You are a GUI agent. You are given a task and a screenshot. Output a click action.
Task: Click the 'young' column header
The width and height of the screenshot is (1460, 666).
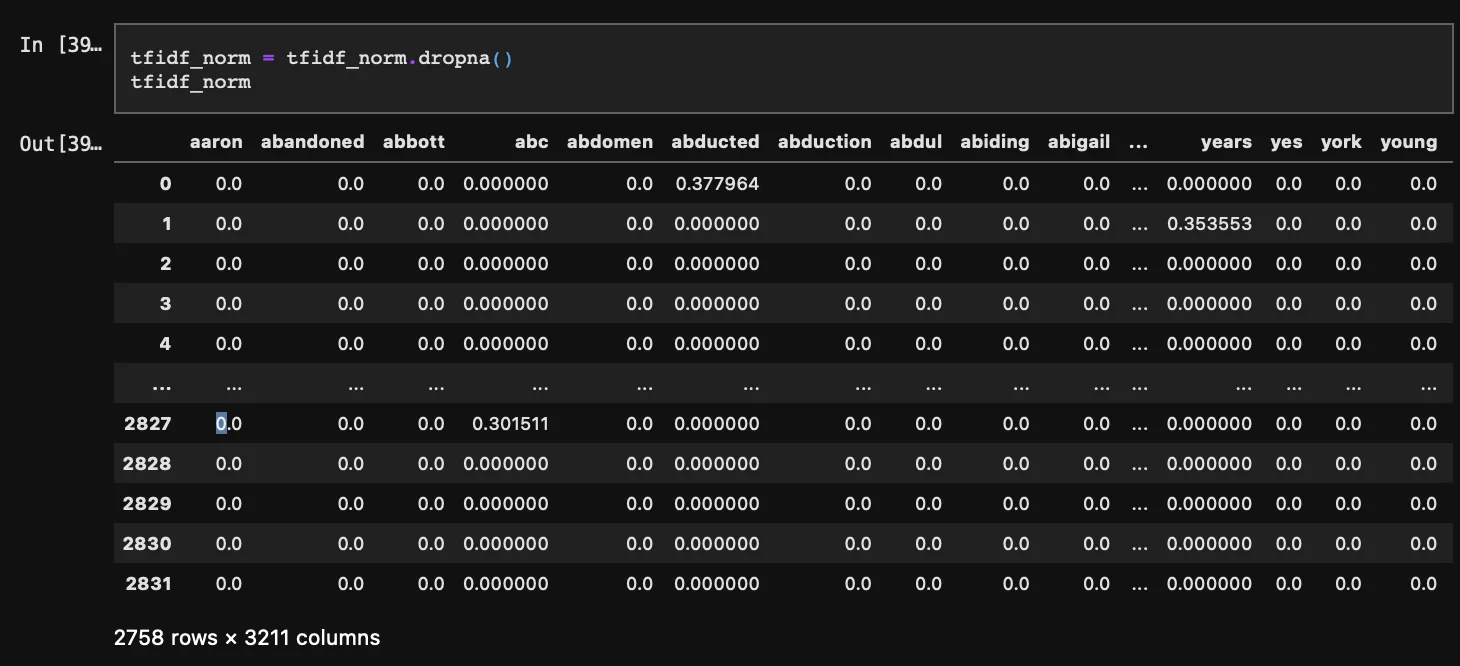coord(1408,142)
